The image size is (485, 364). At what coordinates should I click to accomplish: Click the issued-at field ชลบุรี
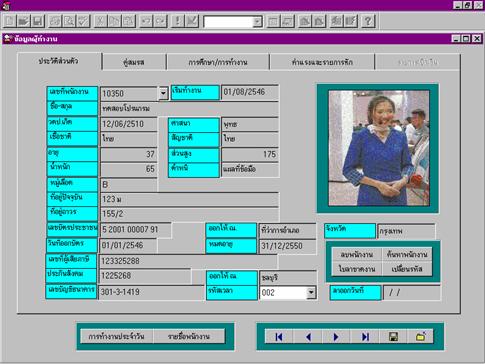pyautogui.click(x=288, y=278)
